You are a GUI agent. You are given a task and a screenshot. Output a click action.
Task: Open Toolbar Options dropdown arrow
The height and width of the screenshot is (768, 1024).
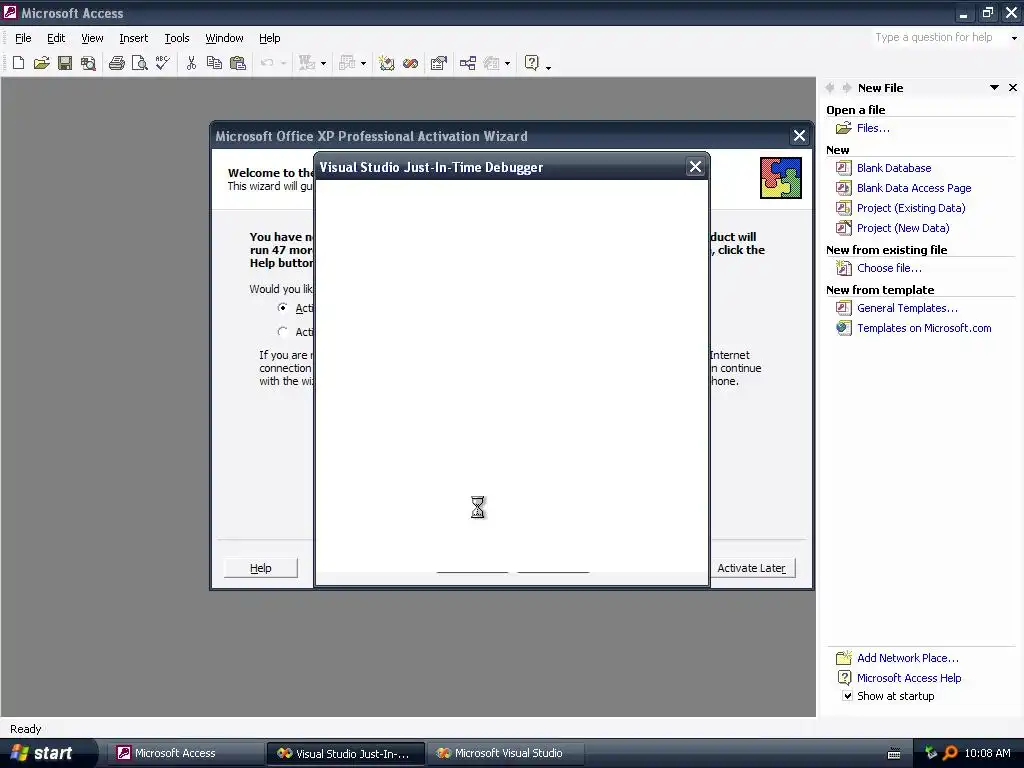point(548,66)
